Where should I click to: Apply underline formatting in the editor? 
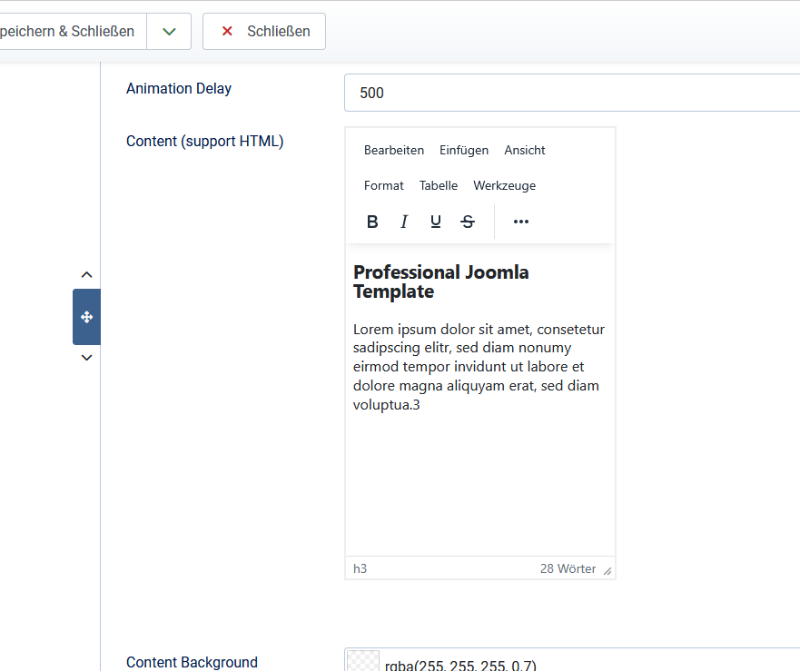click(x=436, y=222)
